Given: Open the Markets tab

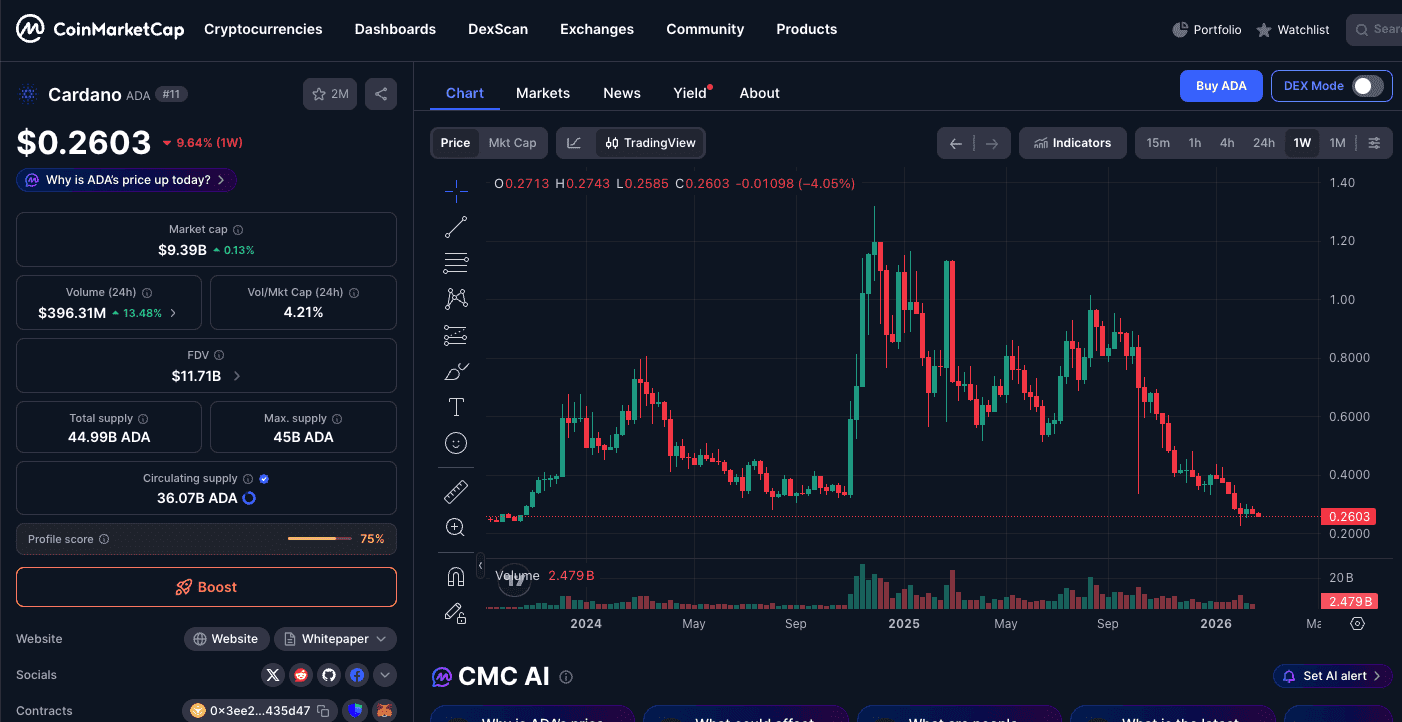Looking at the screenshot, I should click(543, 93).
